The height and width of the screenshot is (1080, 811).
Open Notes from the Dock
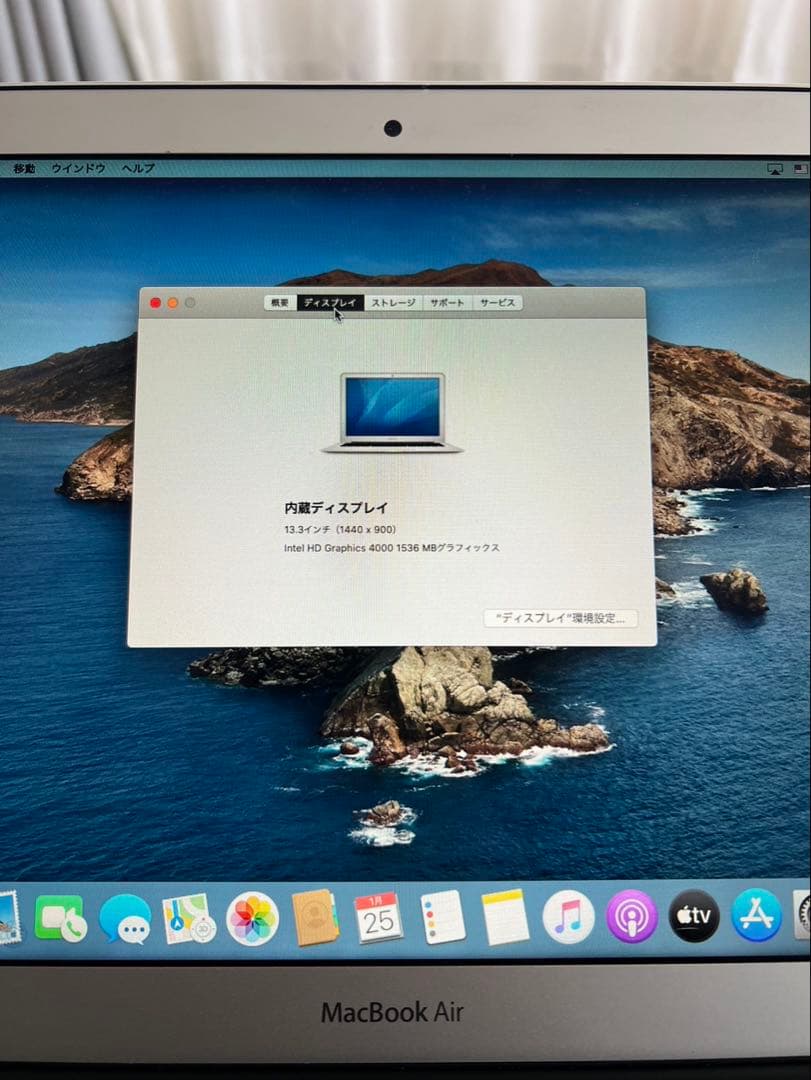pyautogui.click(x=505, y=917)
